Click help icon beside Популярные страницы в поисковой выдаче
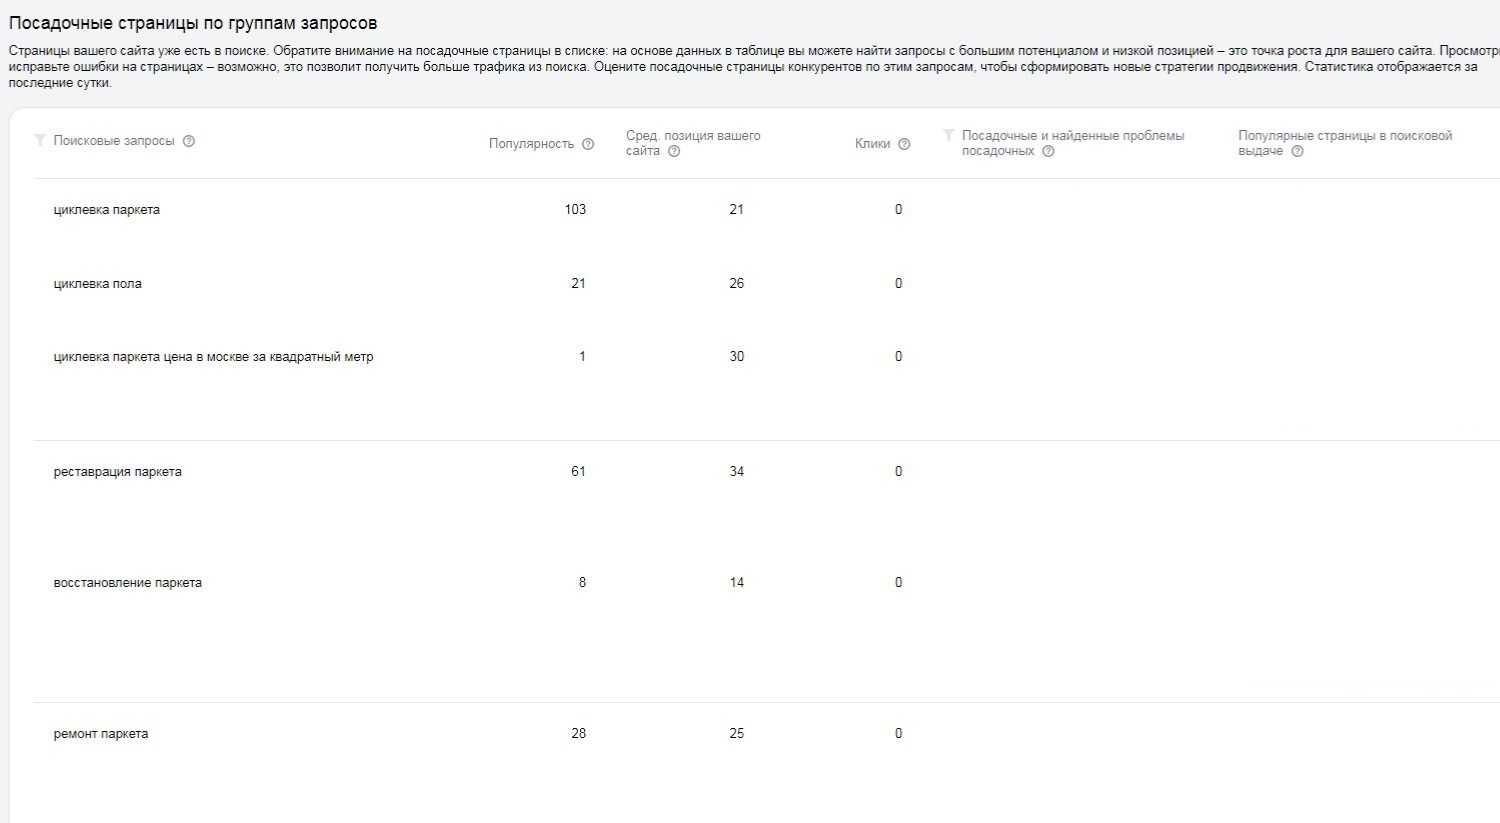This screenshot has height=823, width=1500. [x=1297, y=151]
